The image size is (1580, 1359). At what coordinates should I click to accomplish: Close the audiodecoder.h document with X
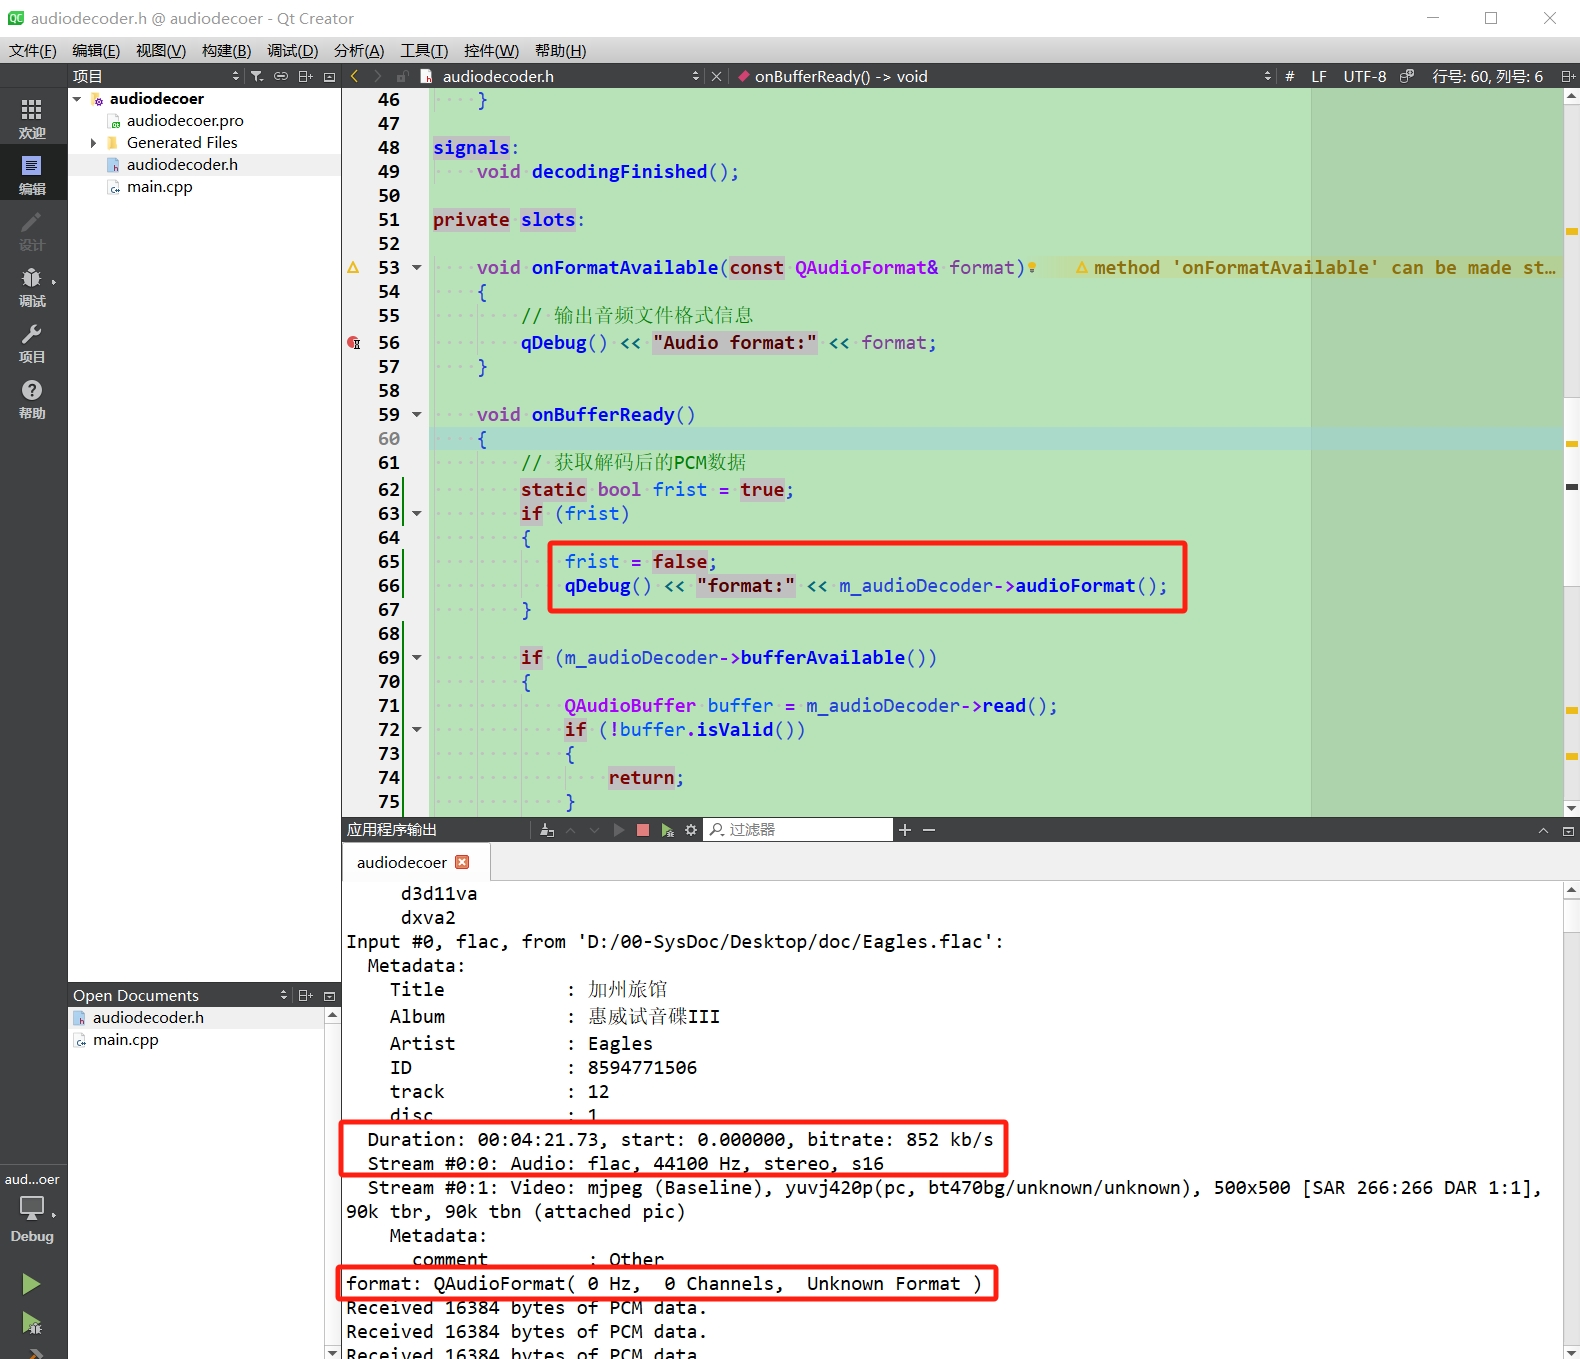tap(716, 76)
